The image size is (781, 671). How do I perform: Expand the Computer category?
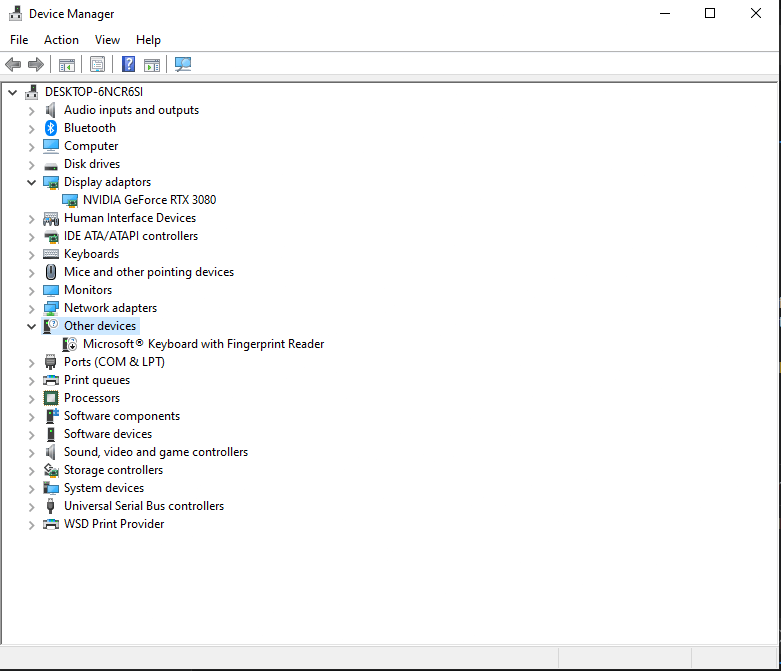[x=31, y=147]
